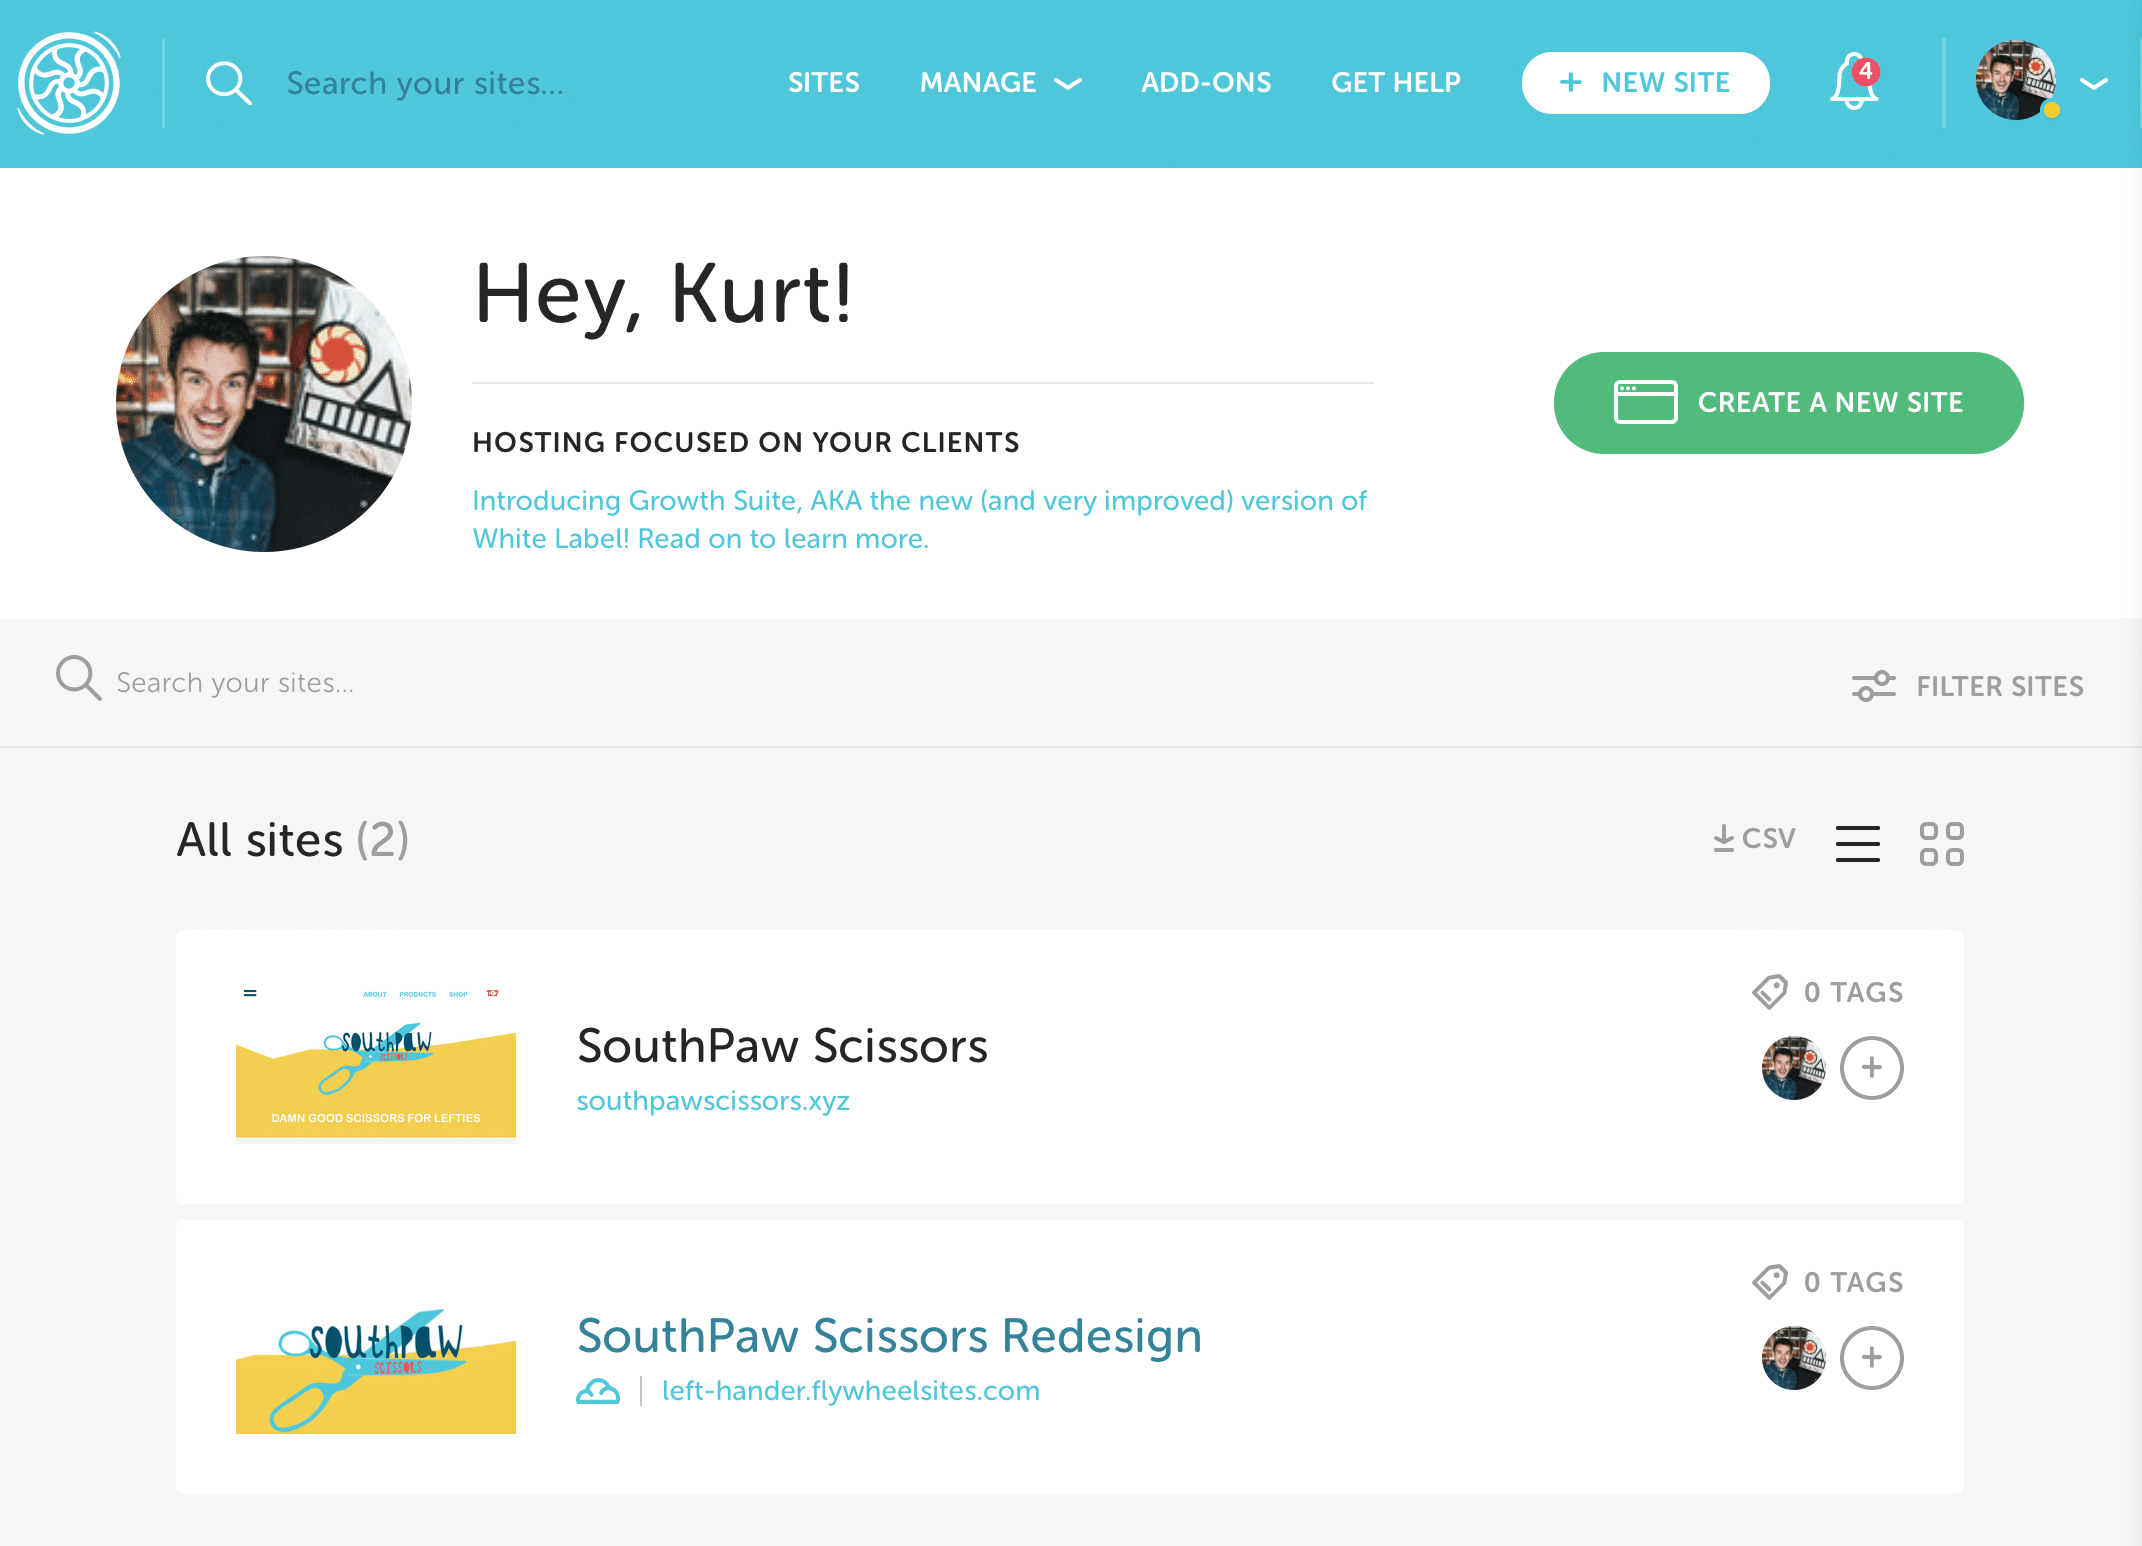Open the user account dropdown arrow

pos(2094,83)
